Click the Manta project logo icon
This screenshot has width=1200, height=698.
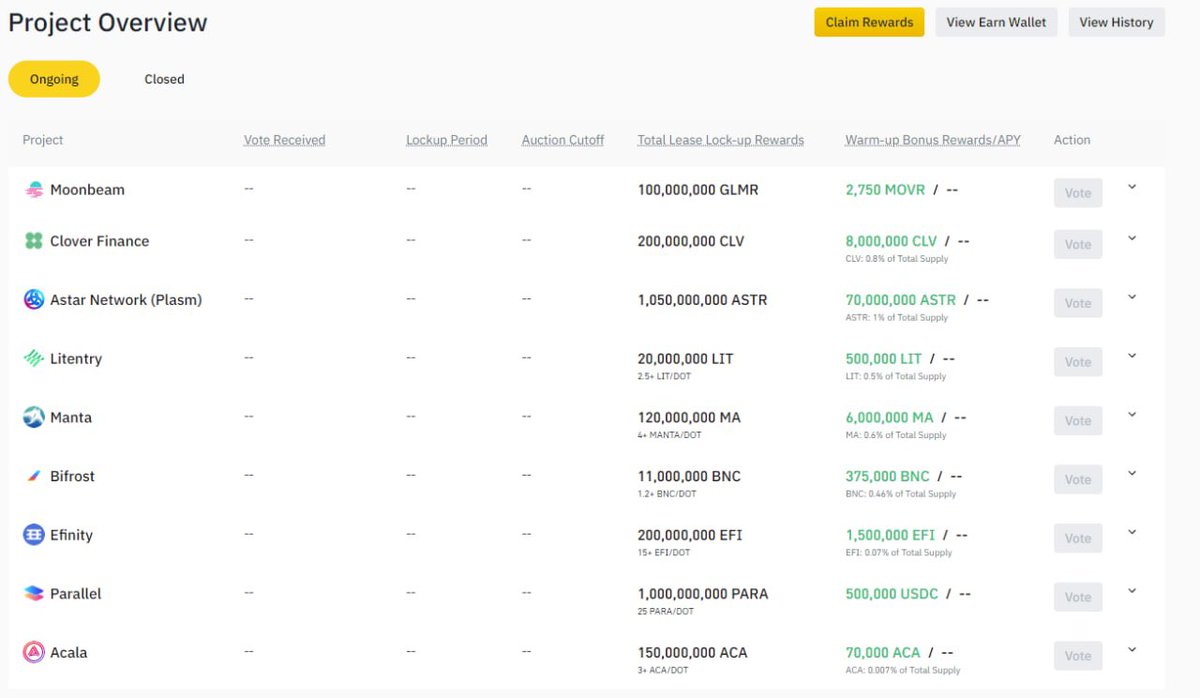pos(34,417)
